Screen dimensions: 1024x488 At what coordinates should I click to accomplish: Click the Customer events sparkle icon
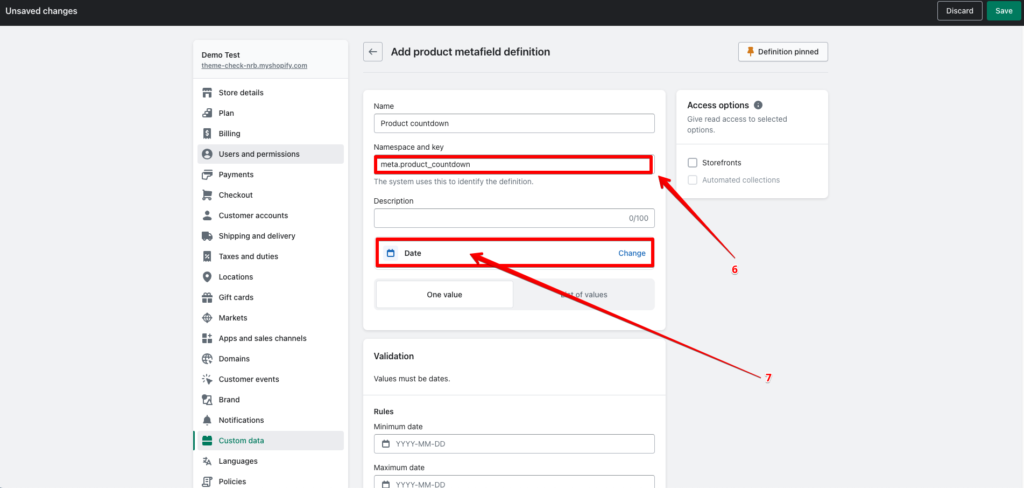[x=207, y=379]
